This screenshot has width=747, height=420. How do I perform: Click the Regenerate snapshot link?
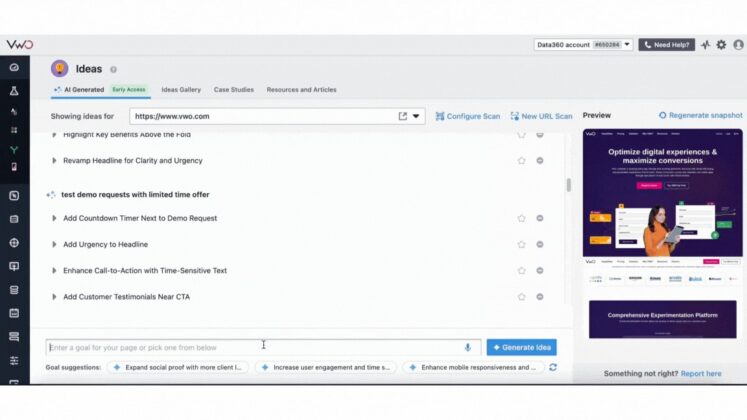[700, 116]
